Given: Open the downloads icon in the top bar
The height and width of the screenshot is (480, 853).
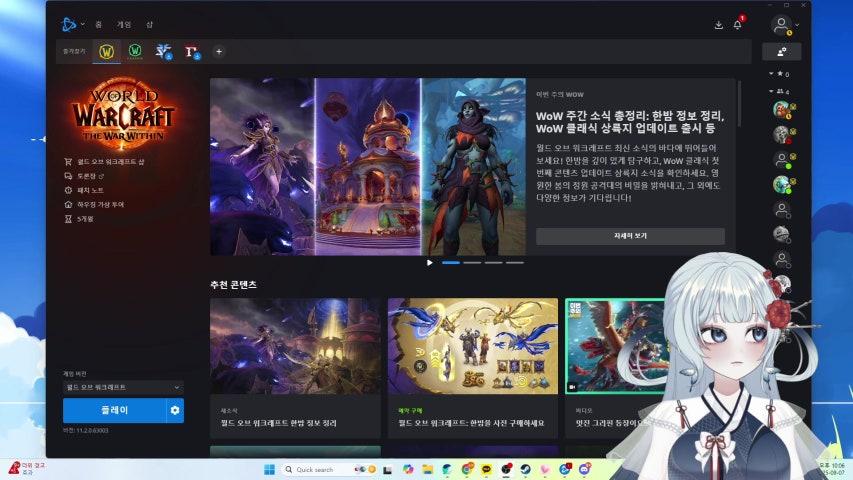Looking at the screenshot, I should click(719, 25).
